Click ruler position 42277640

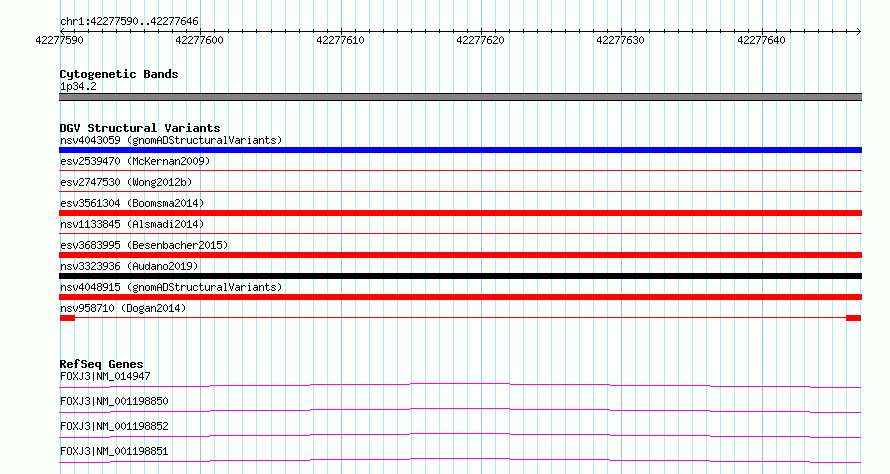point(761,40)
